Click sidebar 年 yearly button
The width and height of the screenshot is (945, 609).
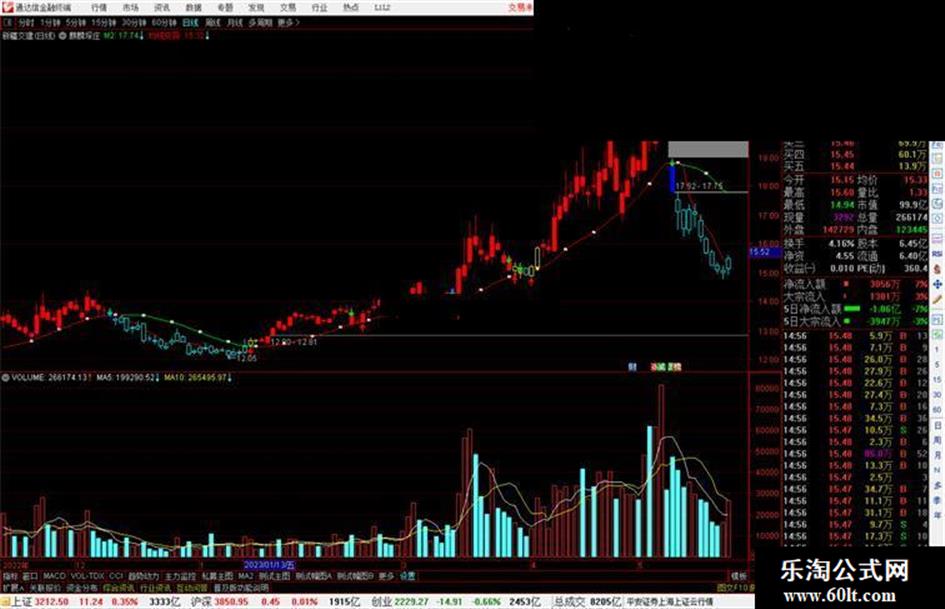(x=937, y=516)
